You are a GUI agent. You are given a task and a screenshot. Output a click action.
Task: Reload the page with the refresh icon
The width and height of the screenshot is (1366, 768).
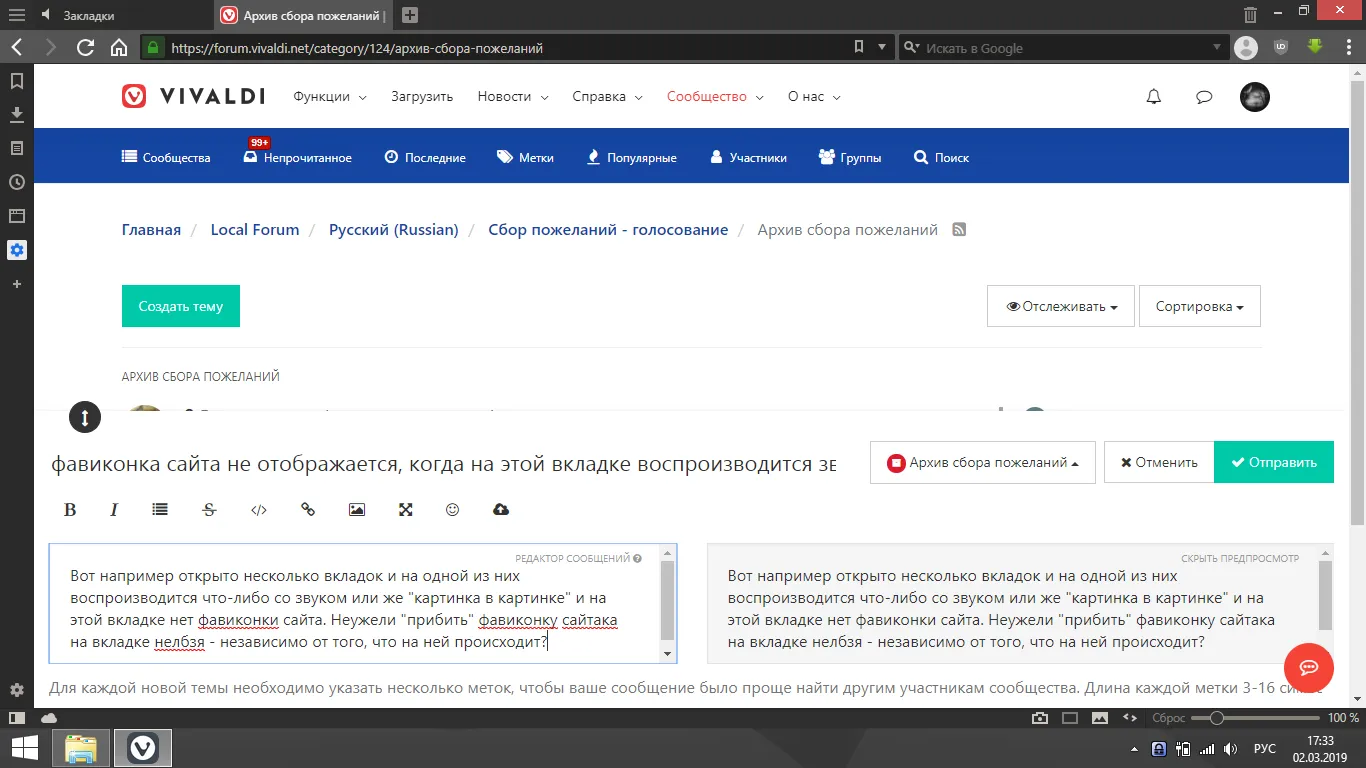pos(85,47)
